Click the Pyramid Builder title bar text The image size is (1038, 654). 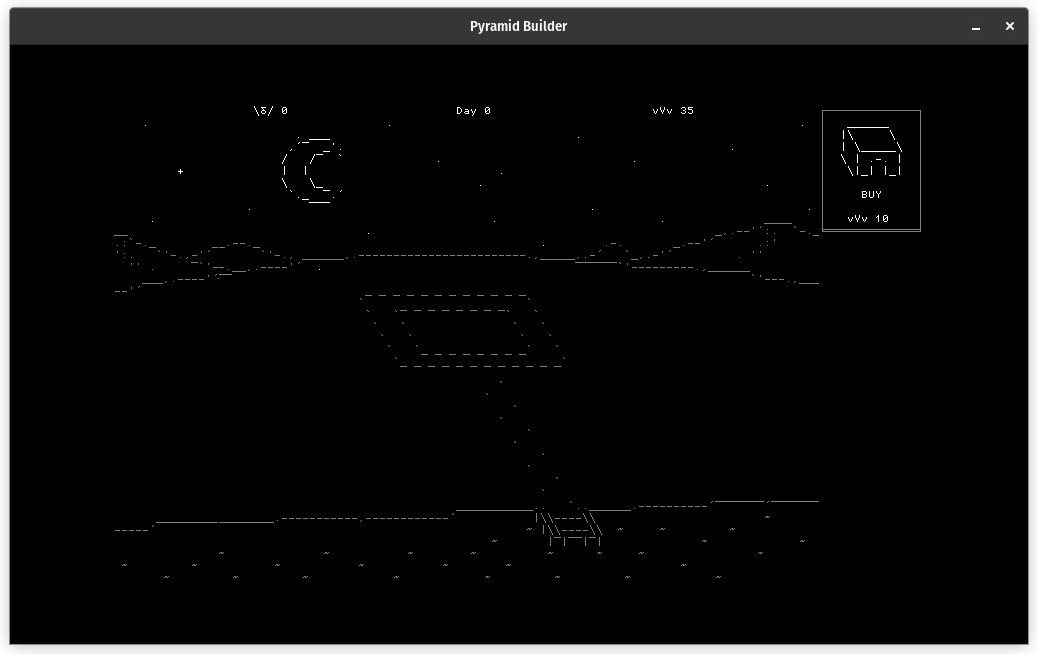pos(518,26)
